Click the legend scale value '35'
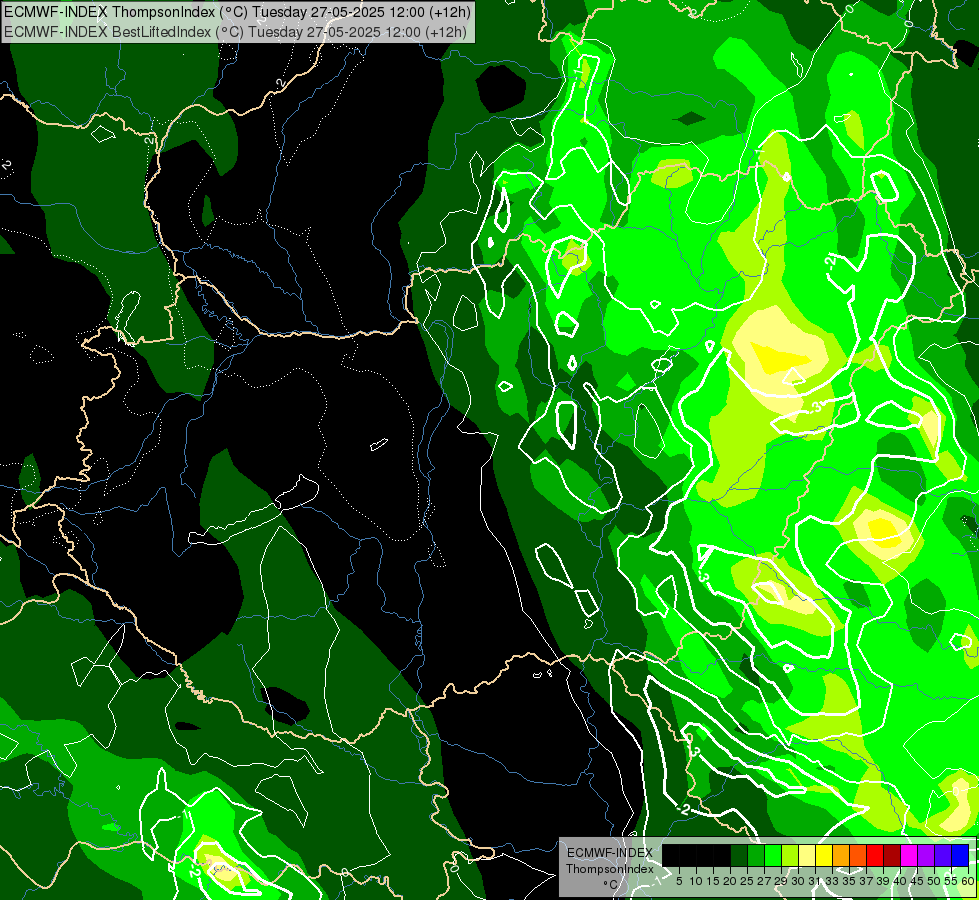This screenshot has height=900, width=979. pyautogui.click(x=849, y=881)
